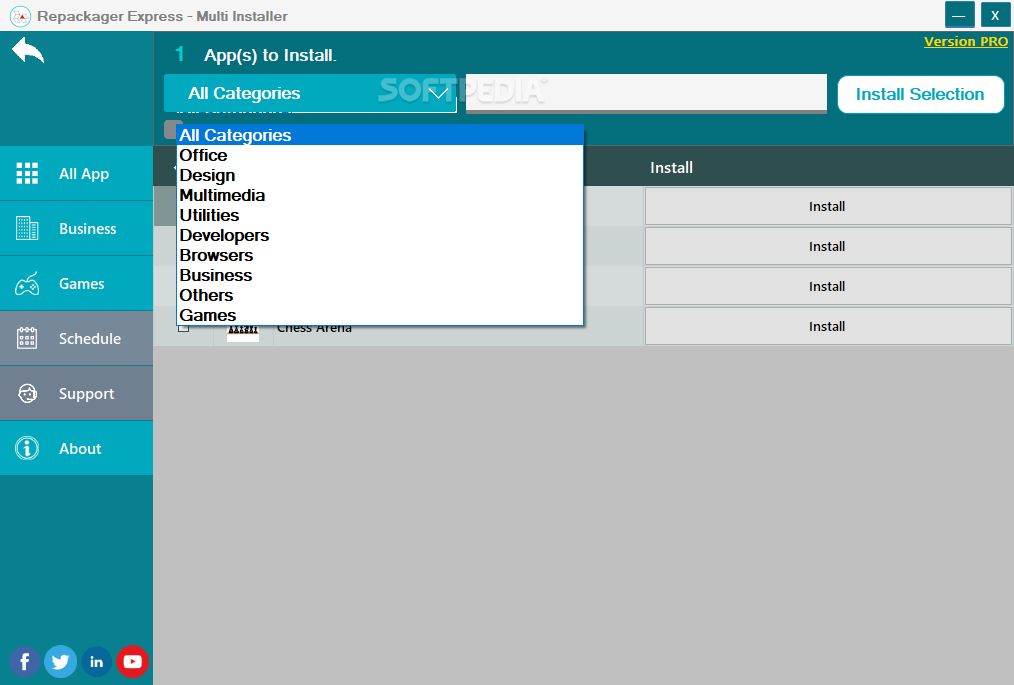Open the All Categories dropdown arrow

[x=438, y=92]
